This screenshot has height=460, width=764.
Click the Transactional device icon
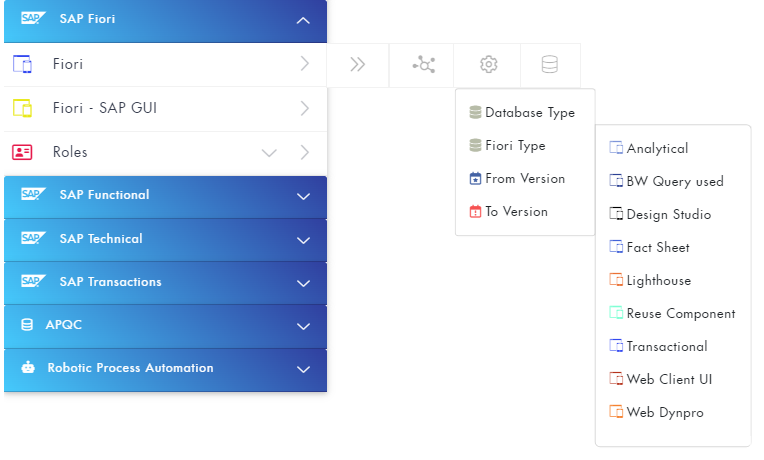click(x=616, y=346)
